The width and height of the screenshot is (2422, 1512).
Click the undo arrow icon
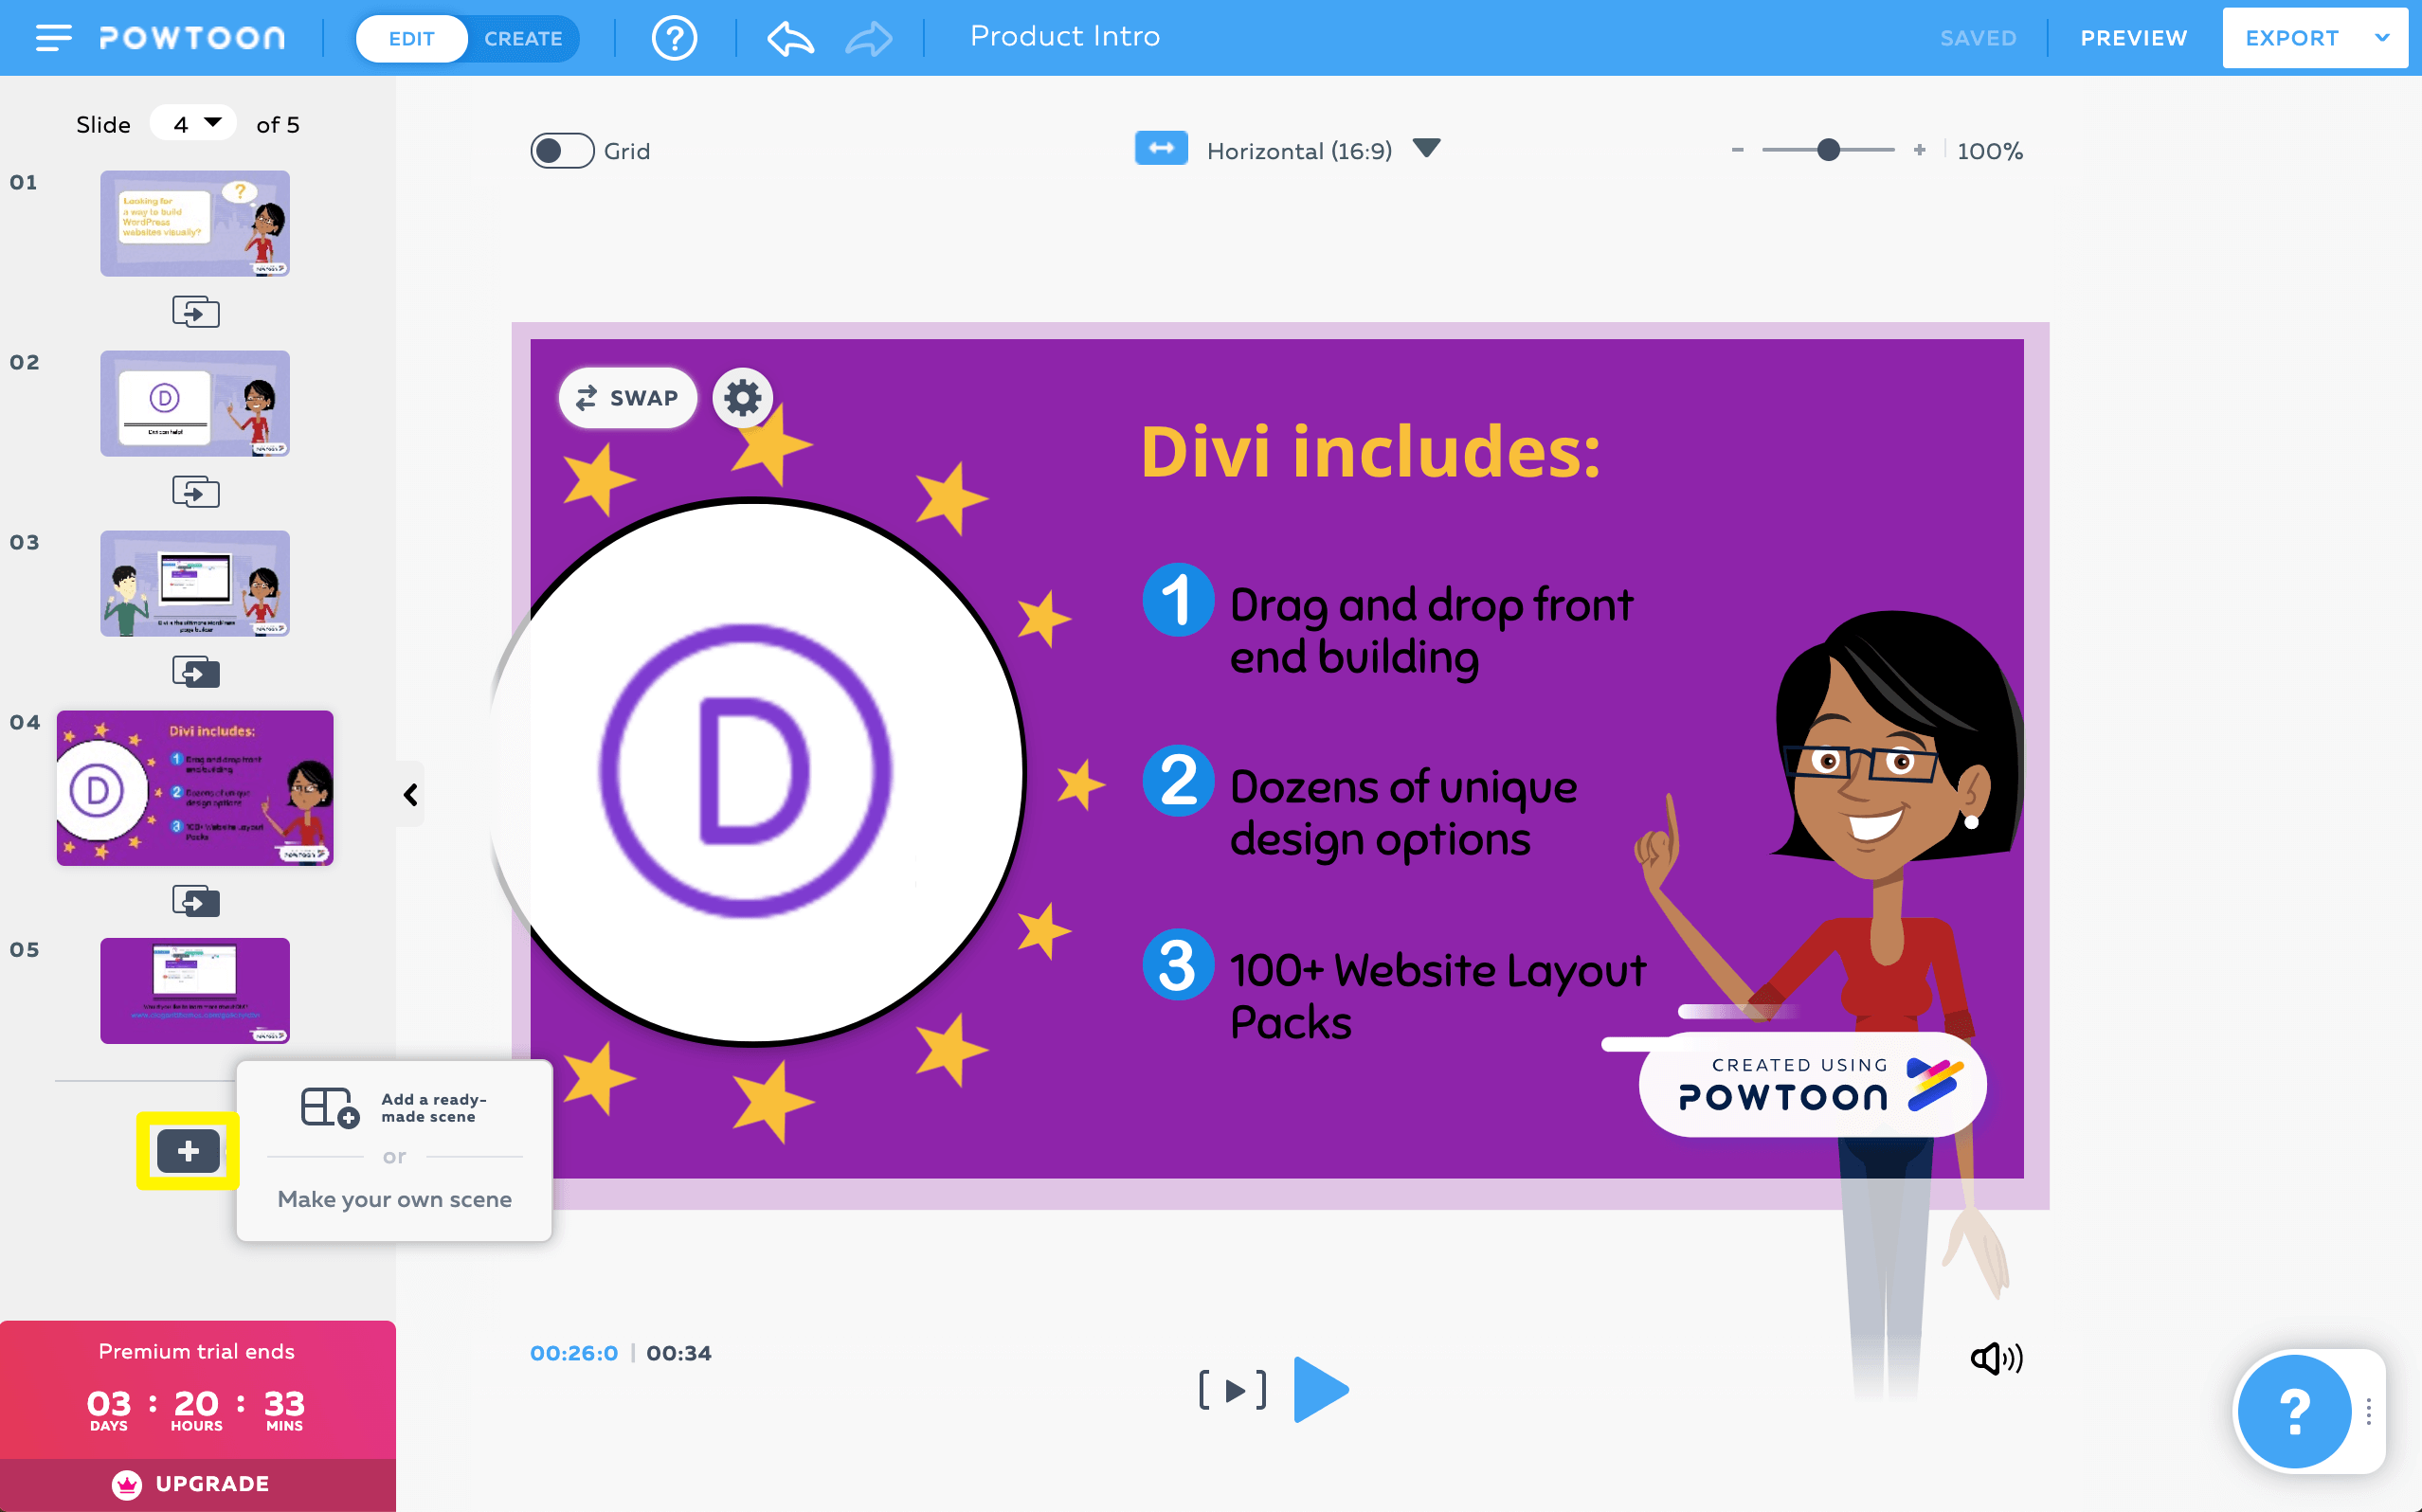(x=790, y=39)
